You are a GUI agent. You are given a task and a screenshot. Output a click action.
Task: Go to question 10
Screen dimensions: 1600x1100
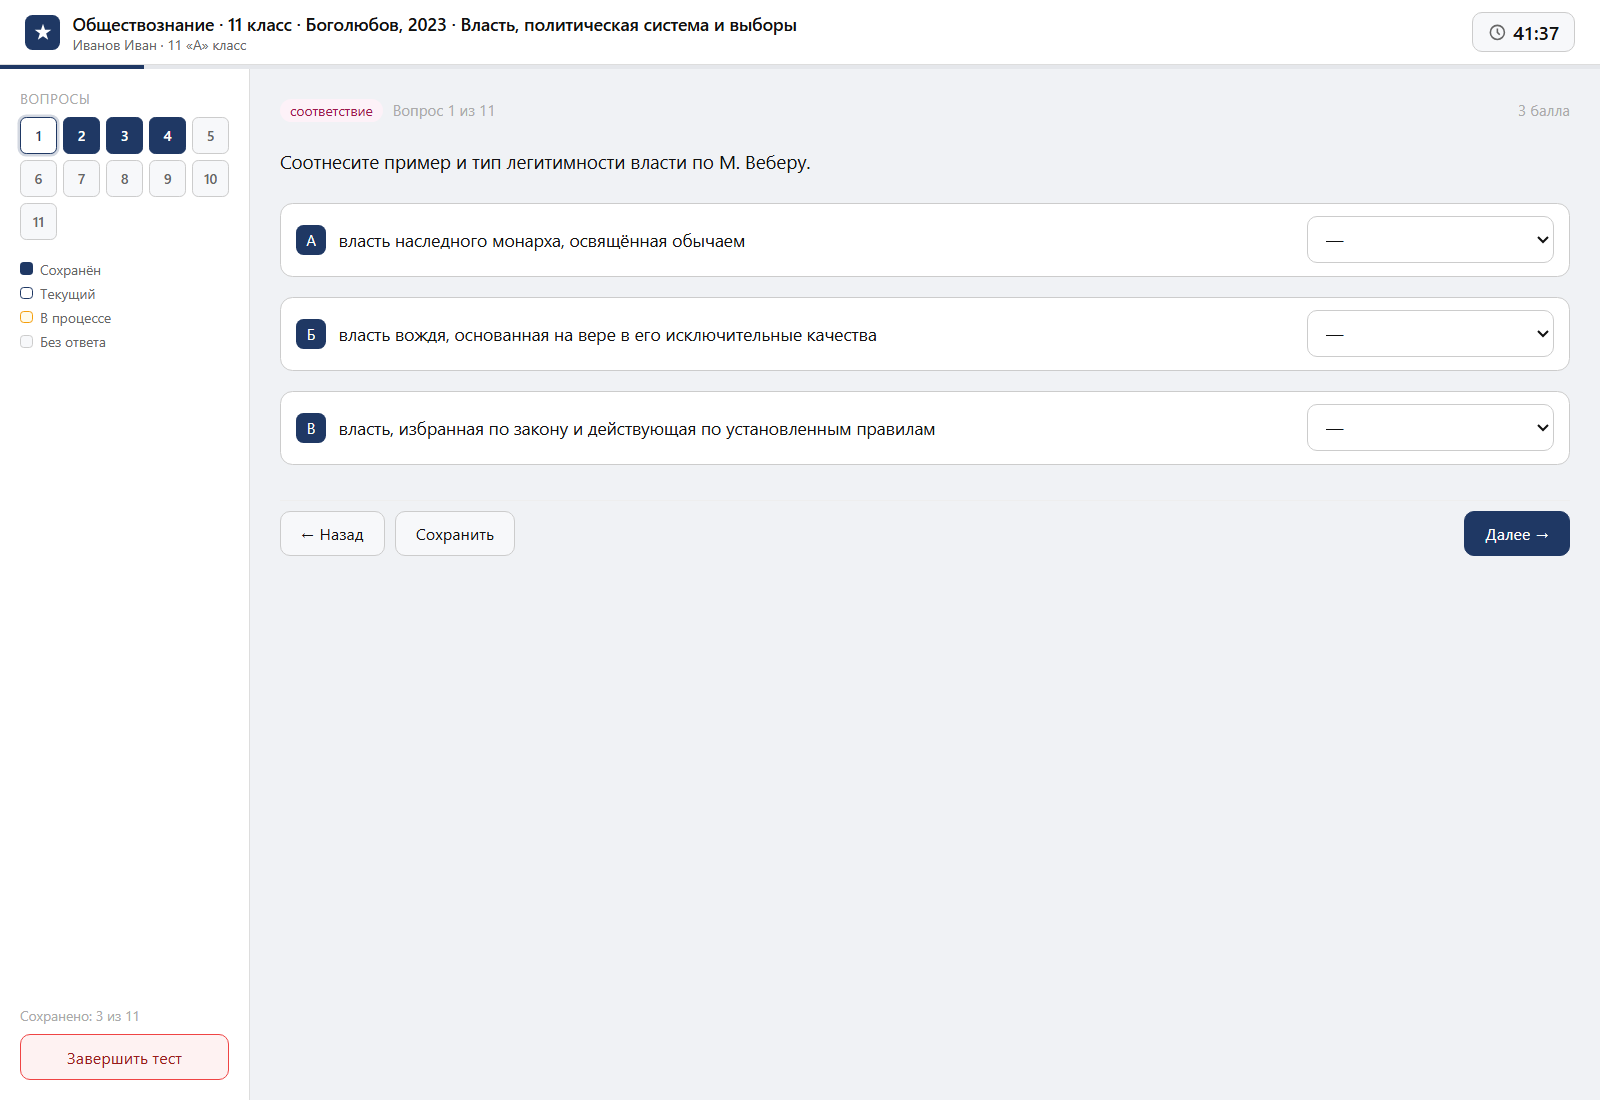click(210, 179)
